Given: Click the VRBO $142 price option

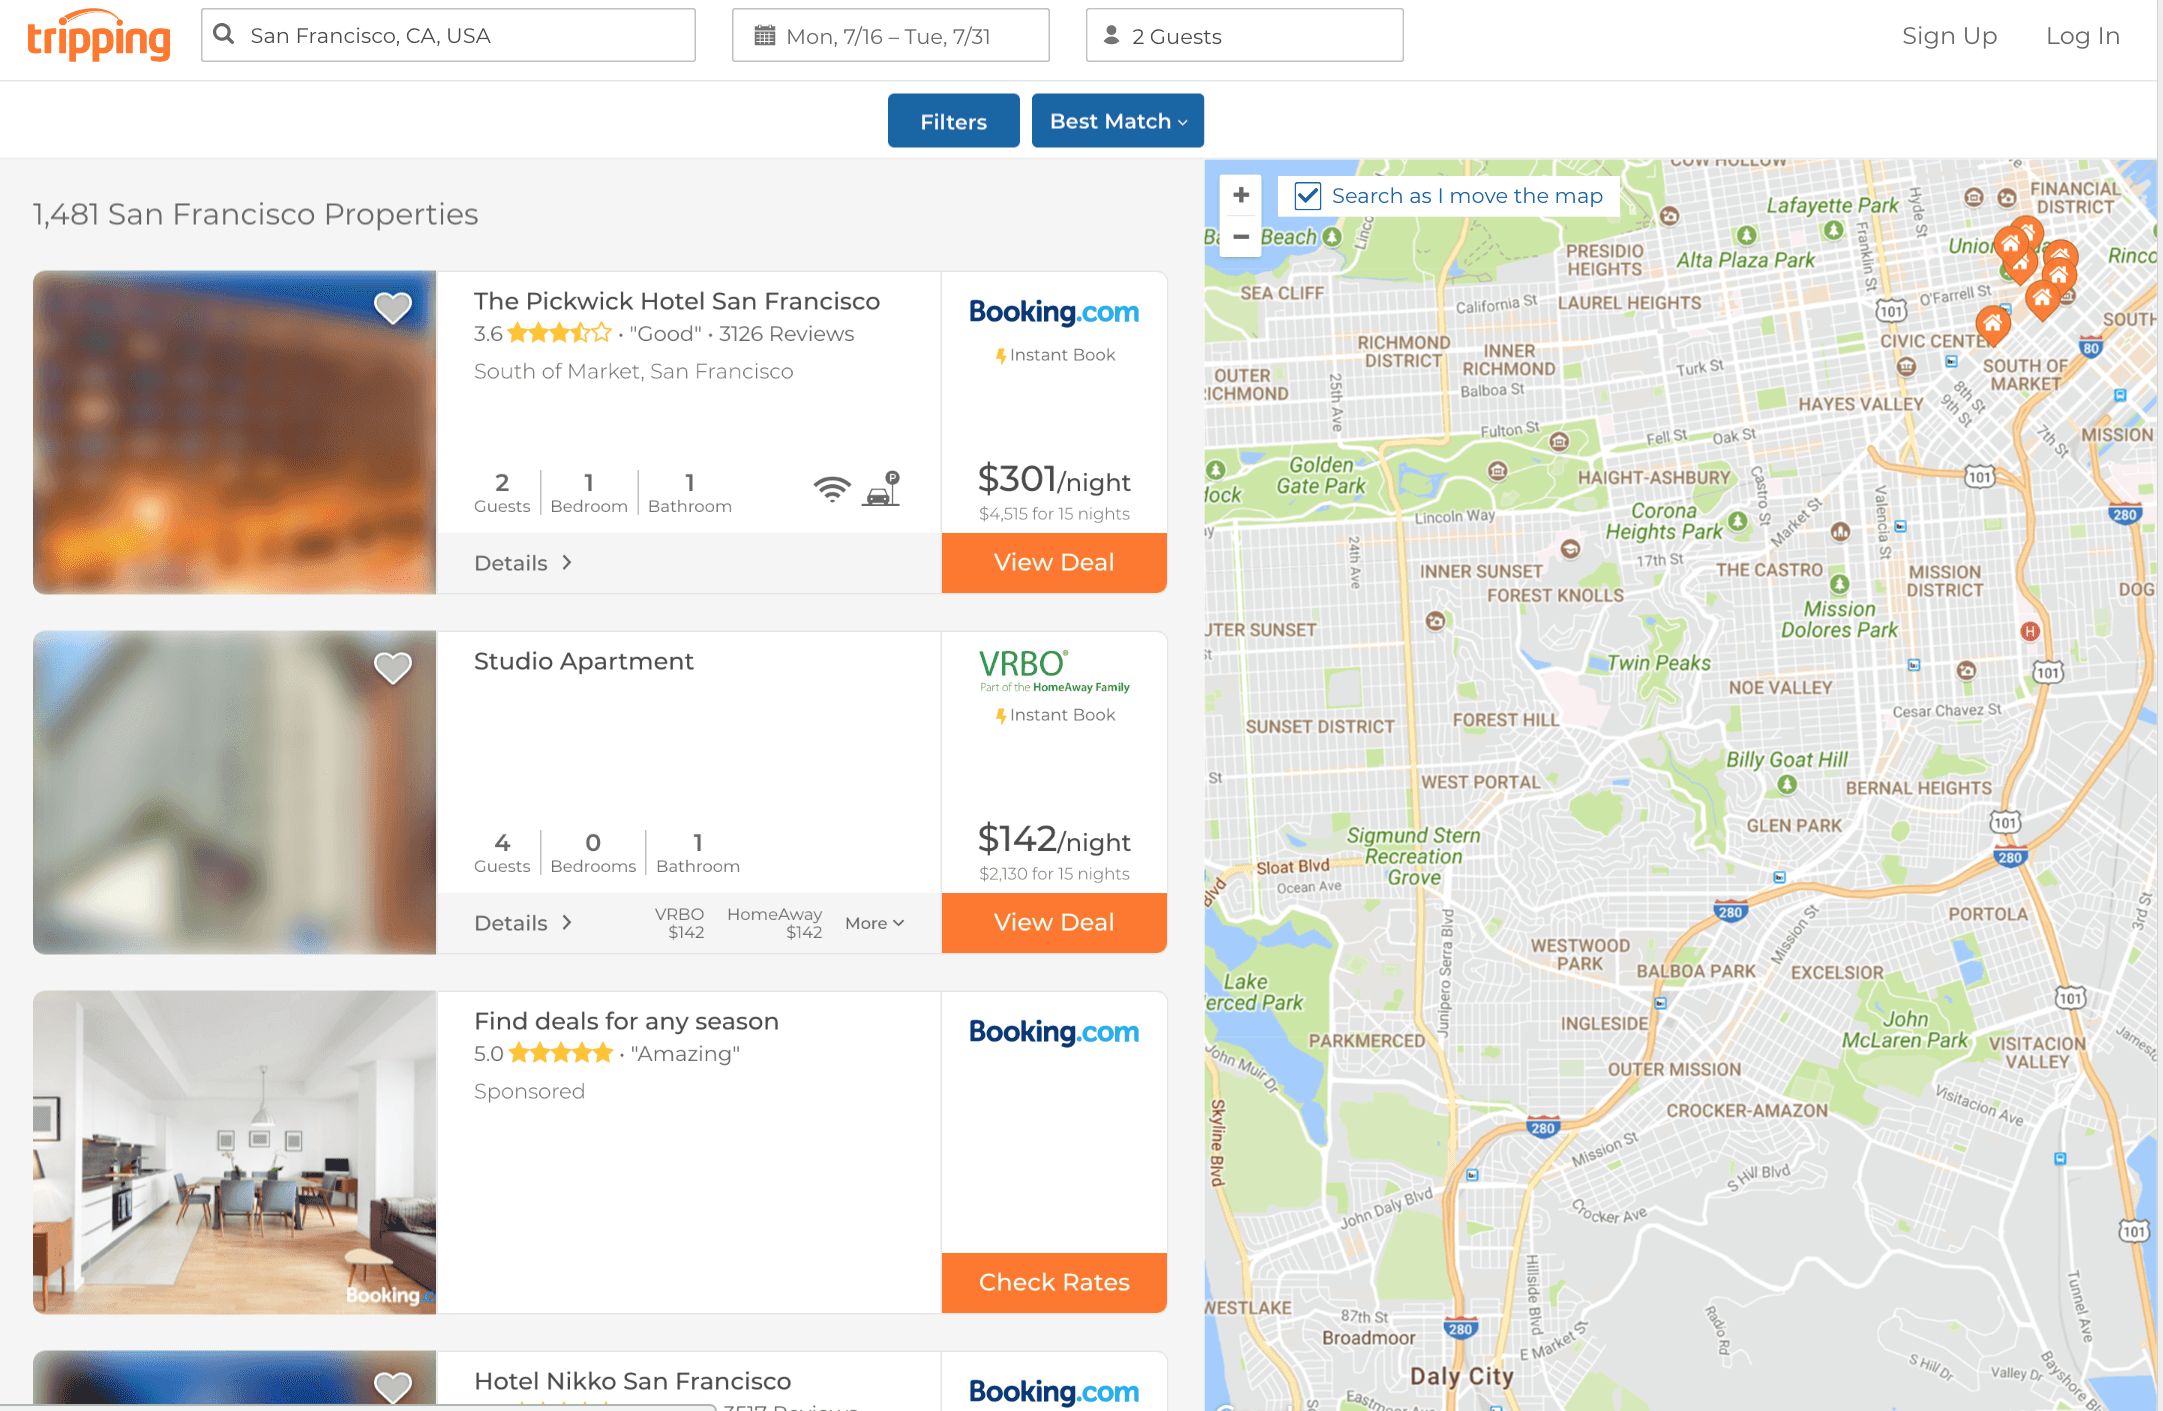Looking at the screenshot, I should click(679, 923).
